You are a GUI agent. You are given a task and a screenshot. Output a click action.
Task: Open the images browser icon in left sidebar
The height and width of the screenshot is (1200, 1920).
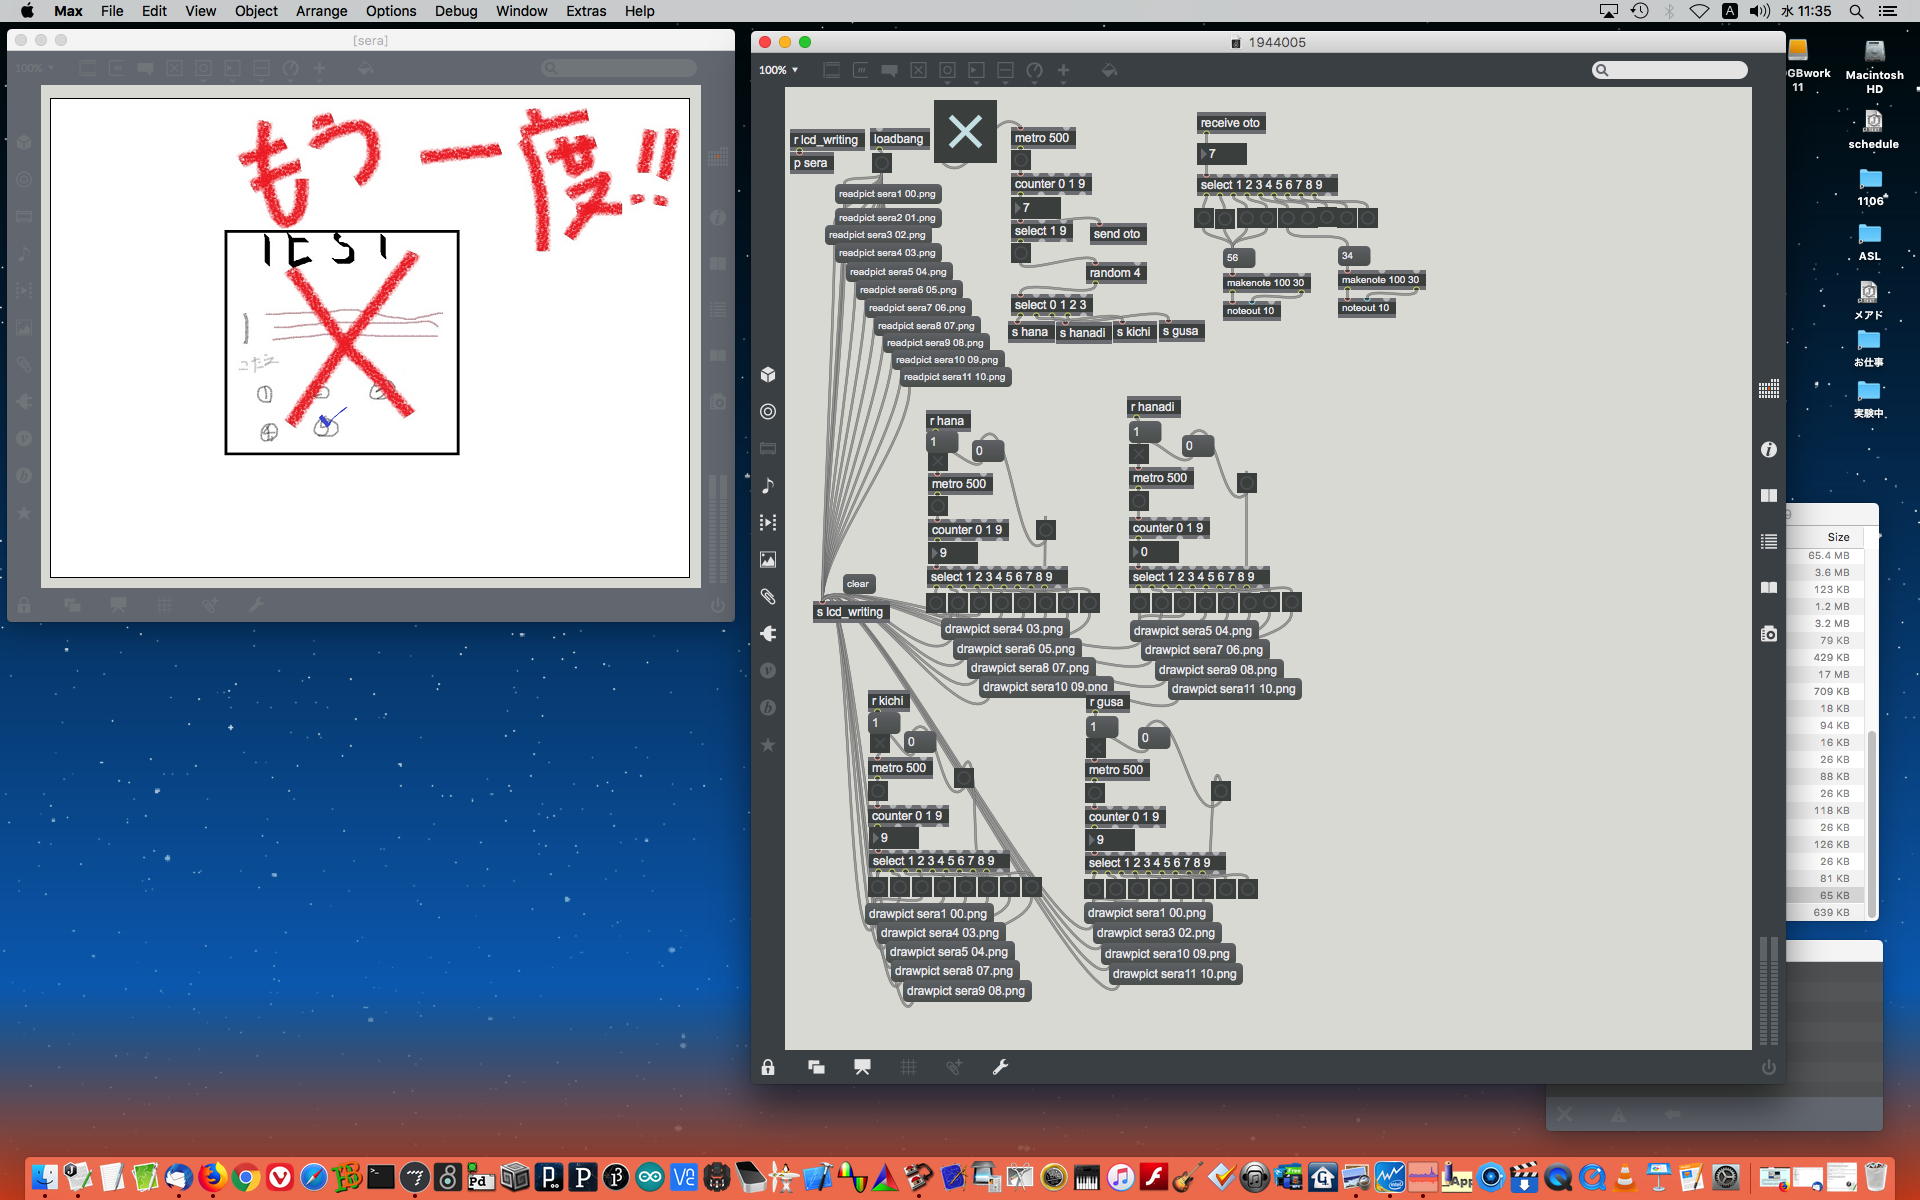click(x=768, y=560)
